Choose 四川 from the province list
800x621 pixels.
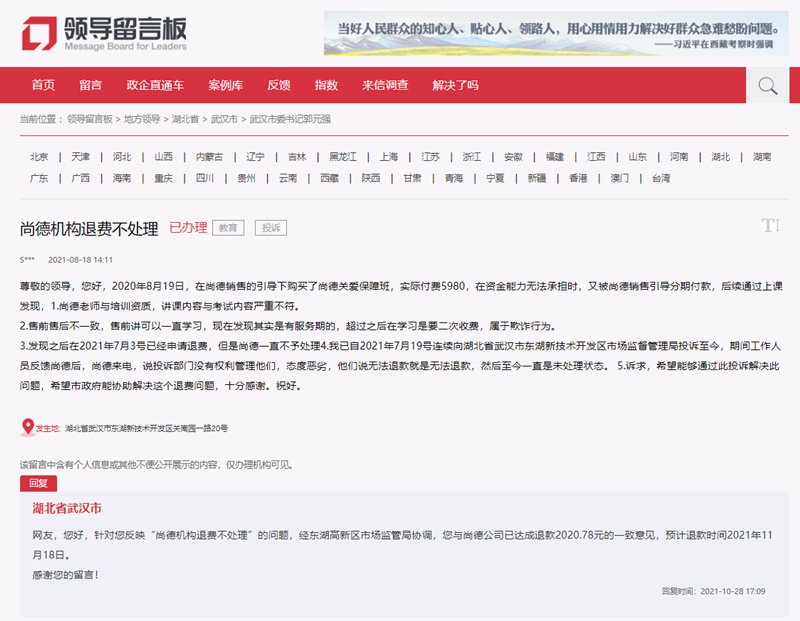click(x=205, y=178)
